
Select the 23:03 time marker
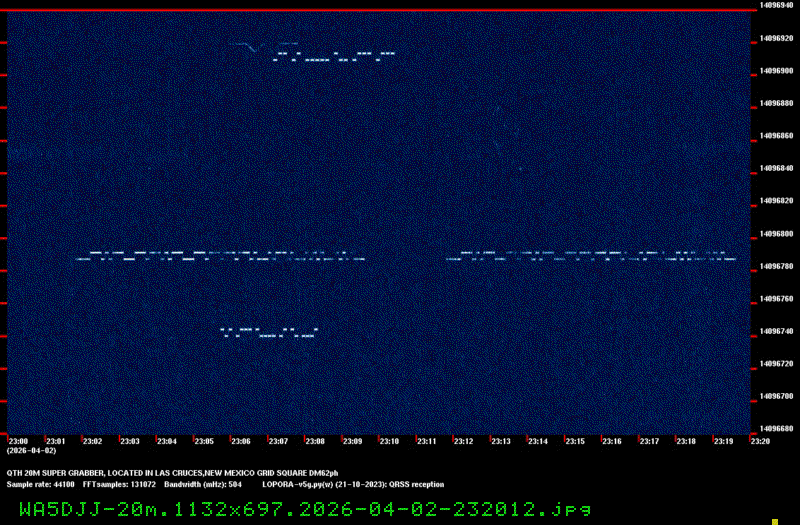(130, 441)
